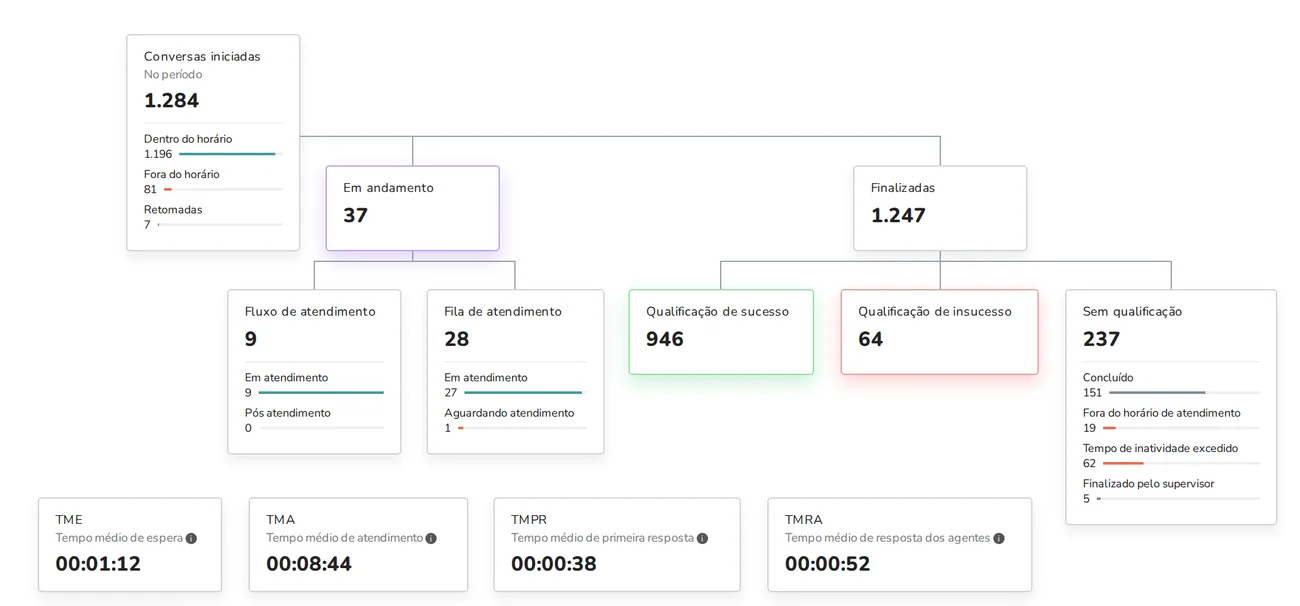Click the "1.196" value under Dentro do horário
This screenshot has height=606, width=1300.
(158, 154)
